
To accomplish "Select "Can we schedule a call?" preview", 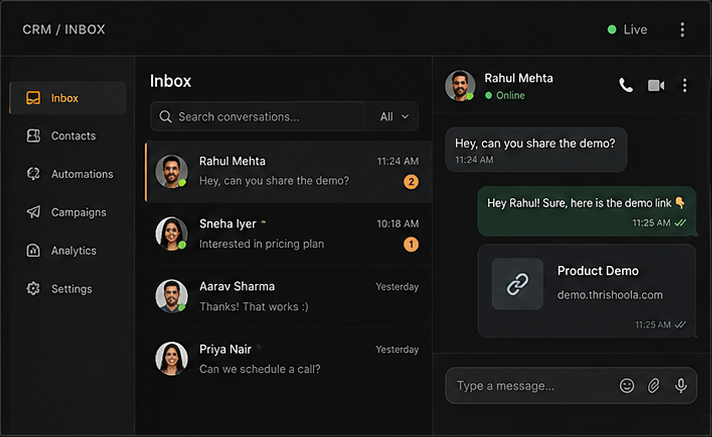I will 260,369.
